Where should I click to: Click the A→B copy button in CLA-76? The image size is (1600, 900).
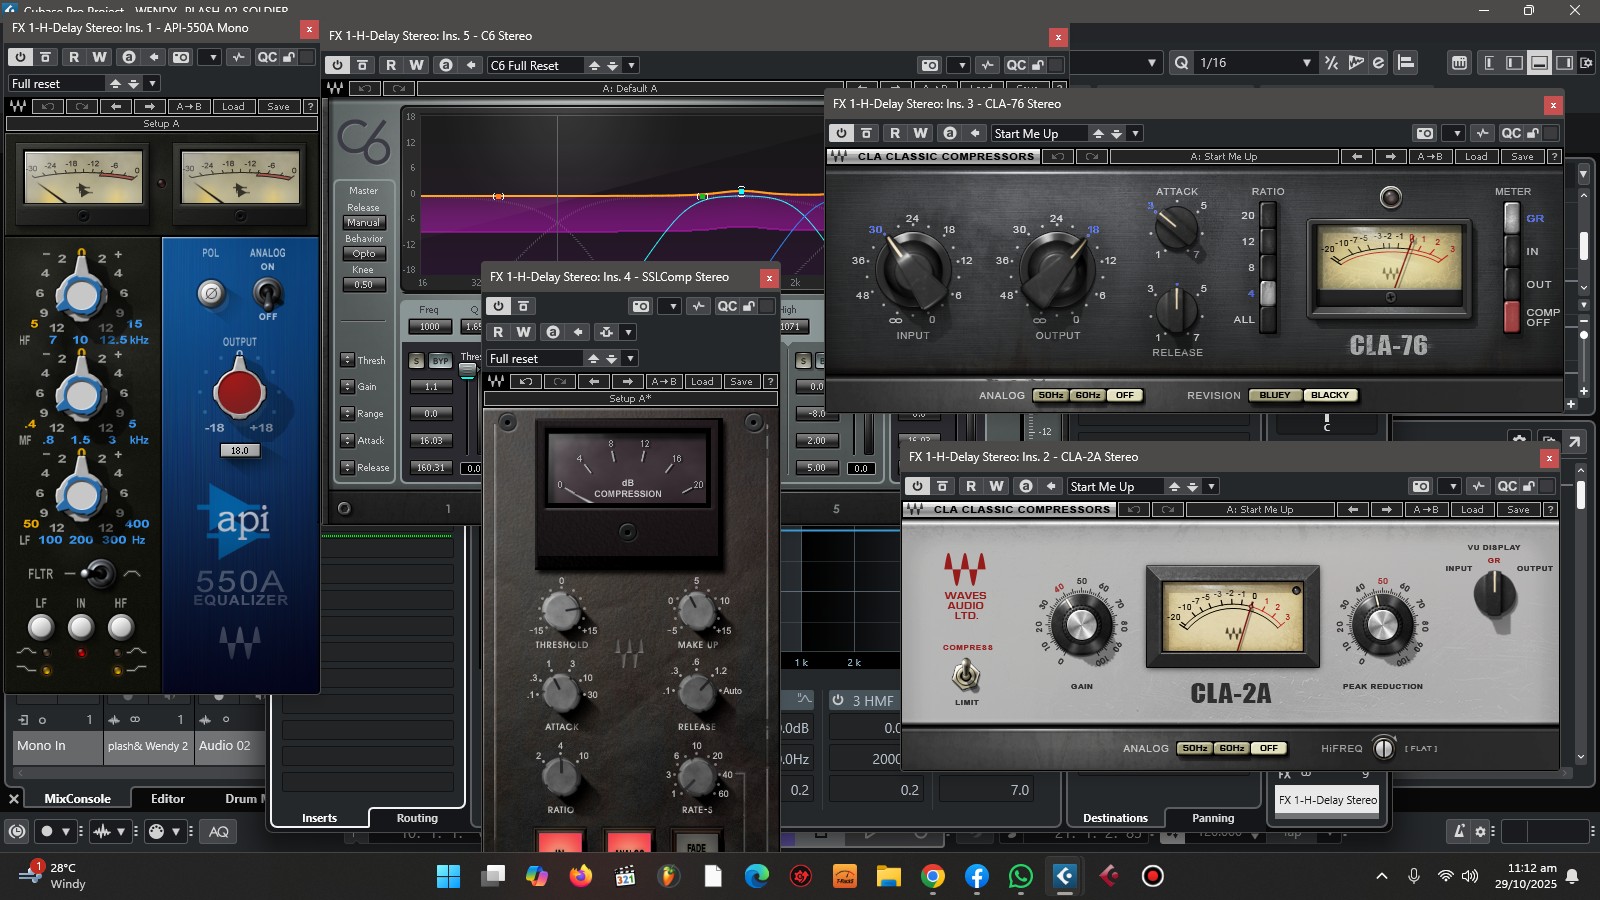pos(1429,156)
